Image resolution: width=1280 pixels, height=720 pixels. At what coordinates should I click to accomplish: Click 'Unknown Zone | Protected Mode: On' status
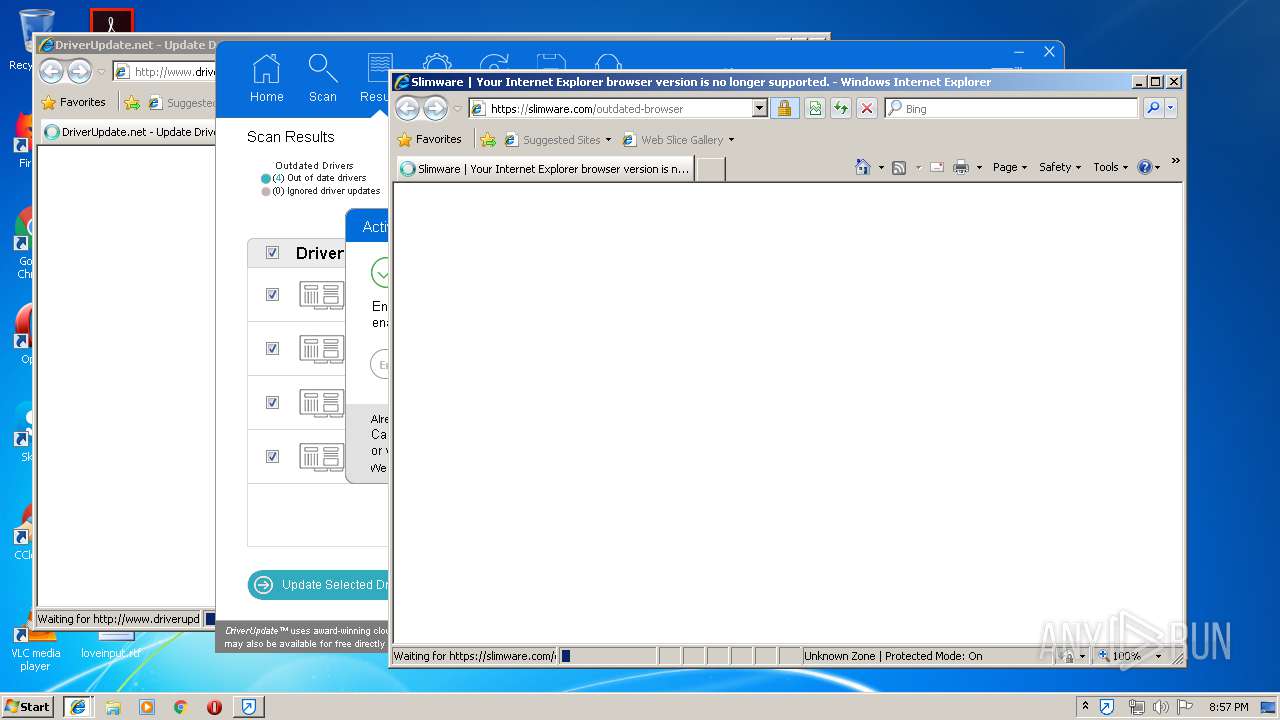point(893,656)
